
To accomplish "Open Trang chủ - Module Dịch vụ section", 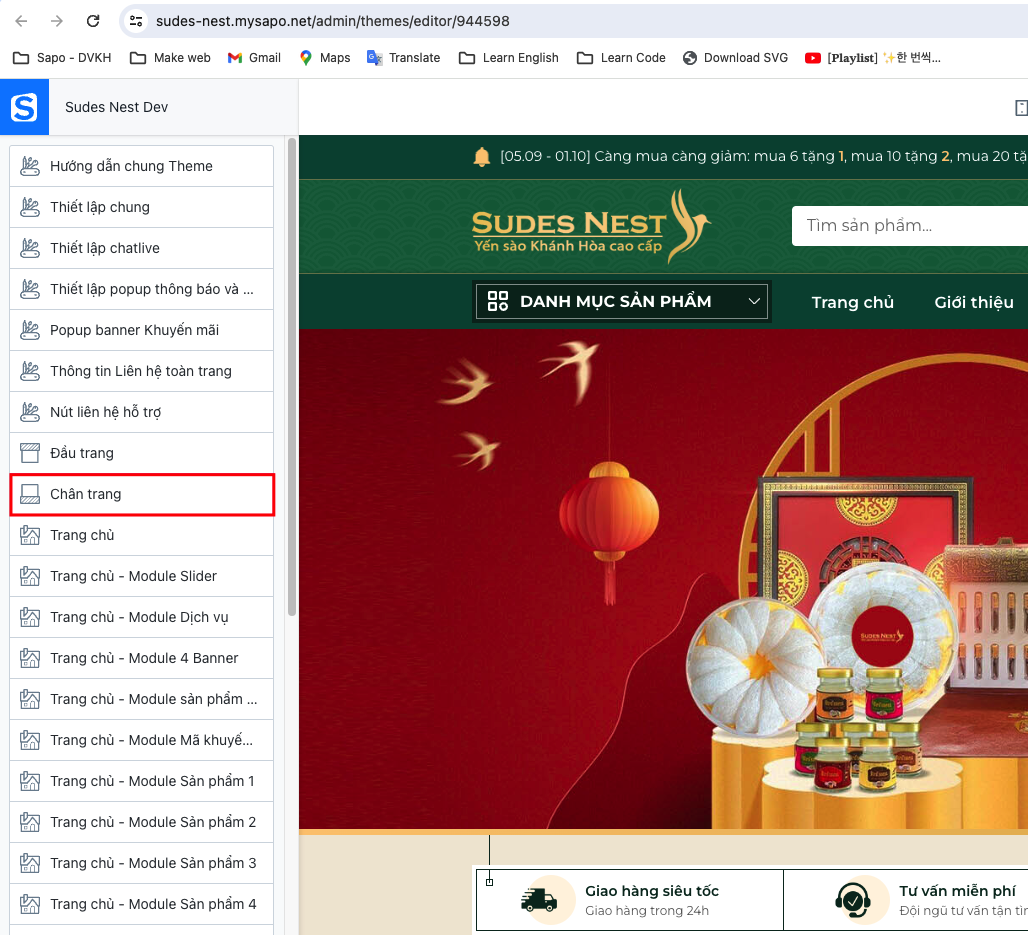I will (x=142, y=617).
